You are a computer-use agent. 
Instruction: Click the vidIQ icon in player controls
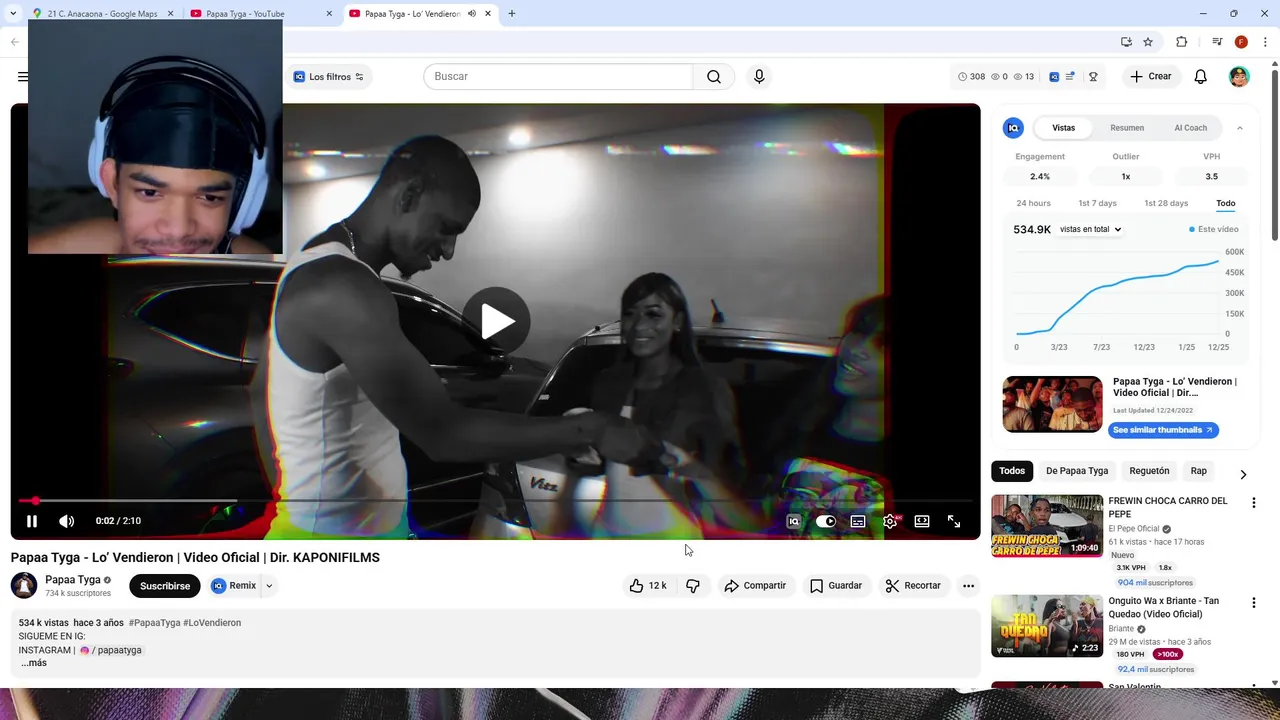click(794, 521)
